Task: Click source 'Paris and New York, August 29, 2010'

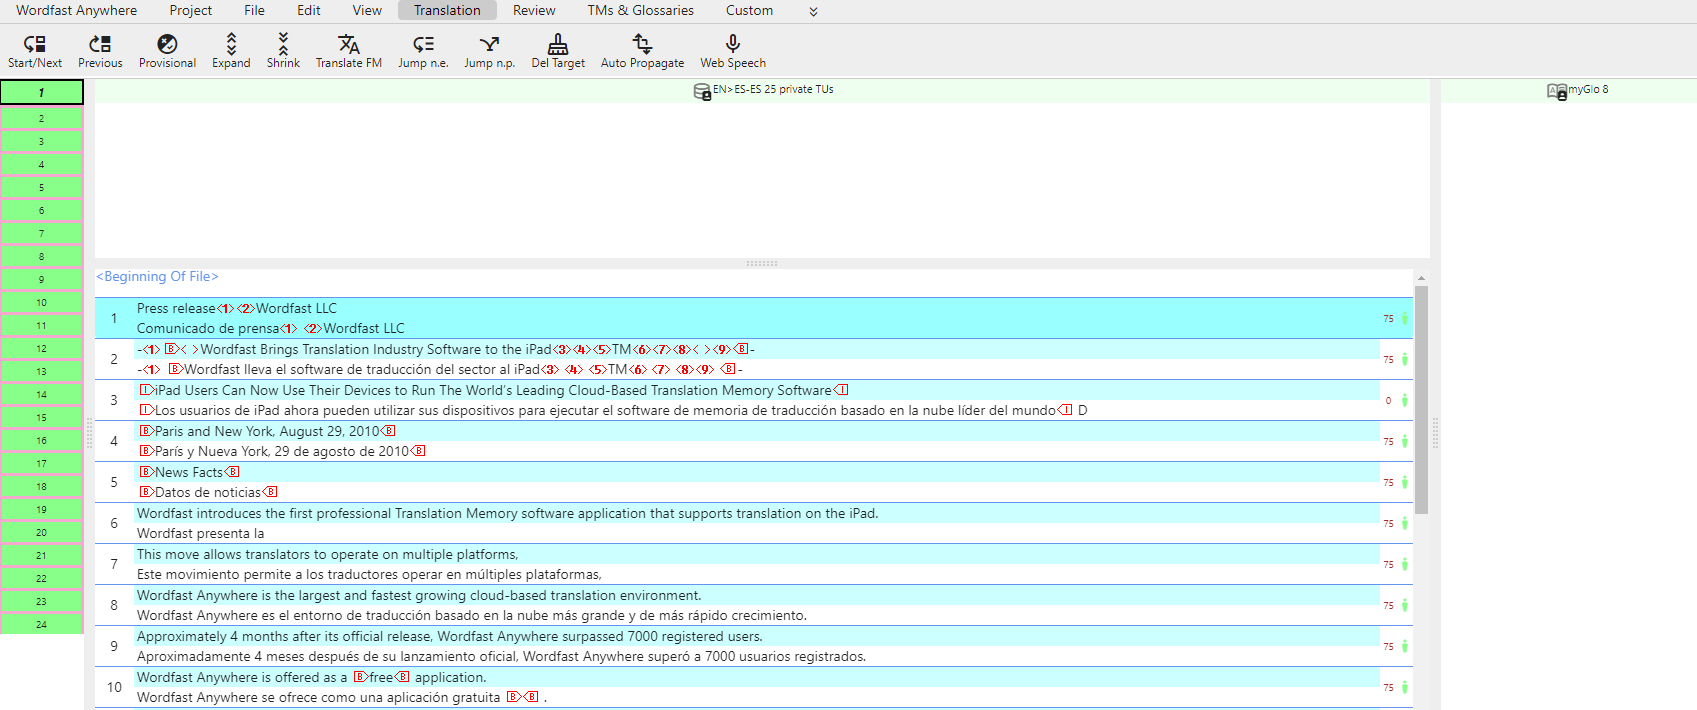Action: [267, 431]
